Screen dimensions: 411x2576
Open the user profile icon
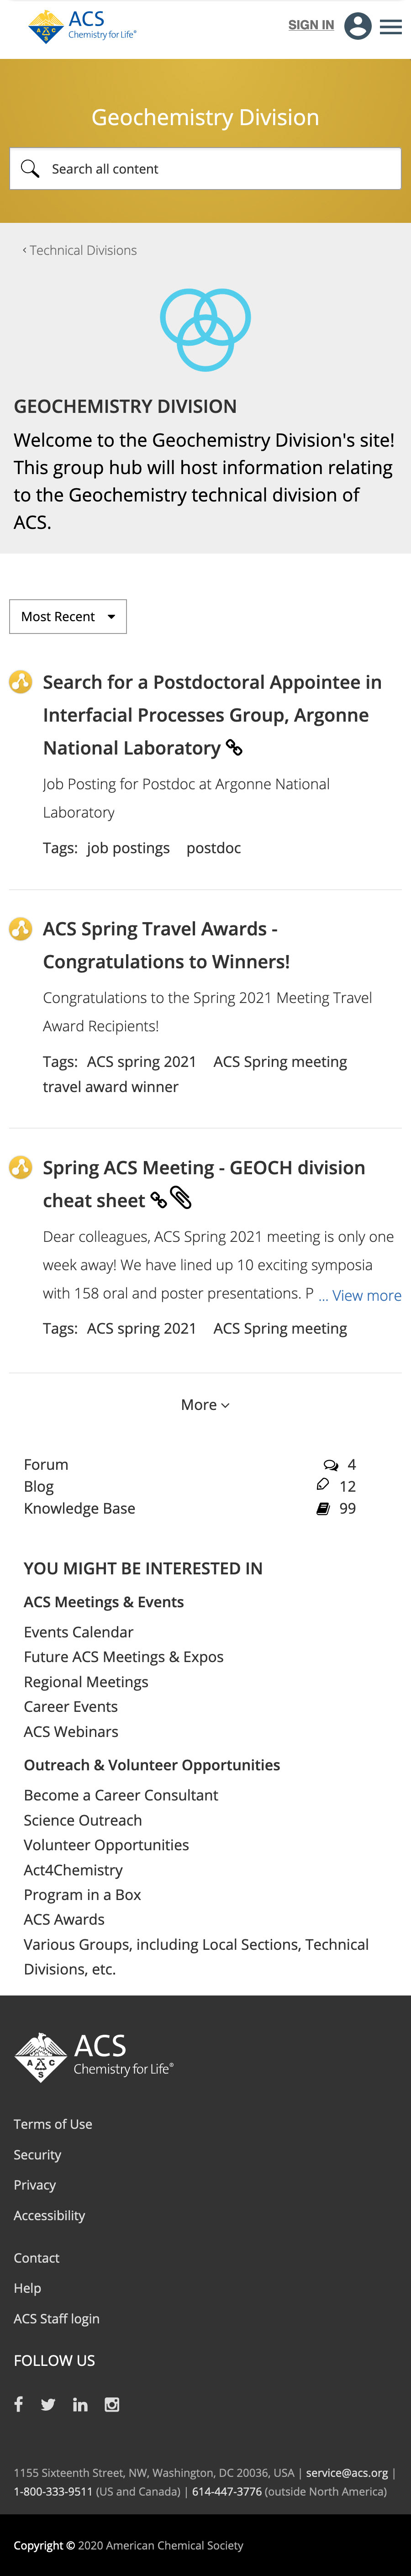point(357,26)
